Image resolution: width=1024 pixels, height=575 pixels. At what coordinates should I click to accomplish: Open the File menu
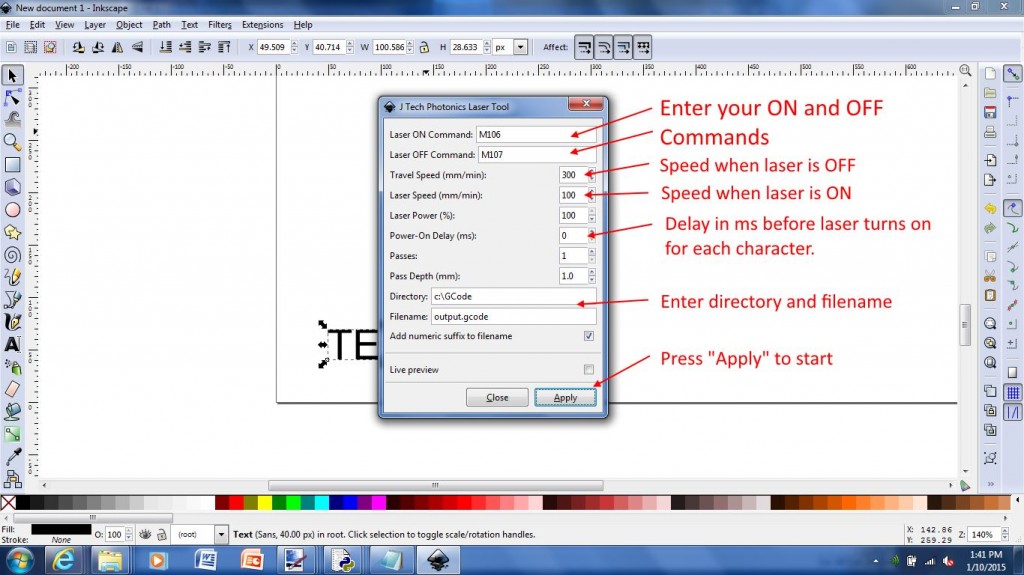(x=12, y=25)
